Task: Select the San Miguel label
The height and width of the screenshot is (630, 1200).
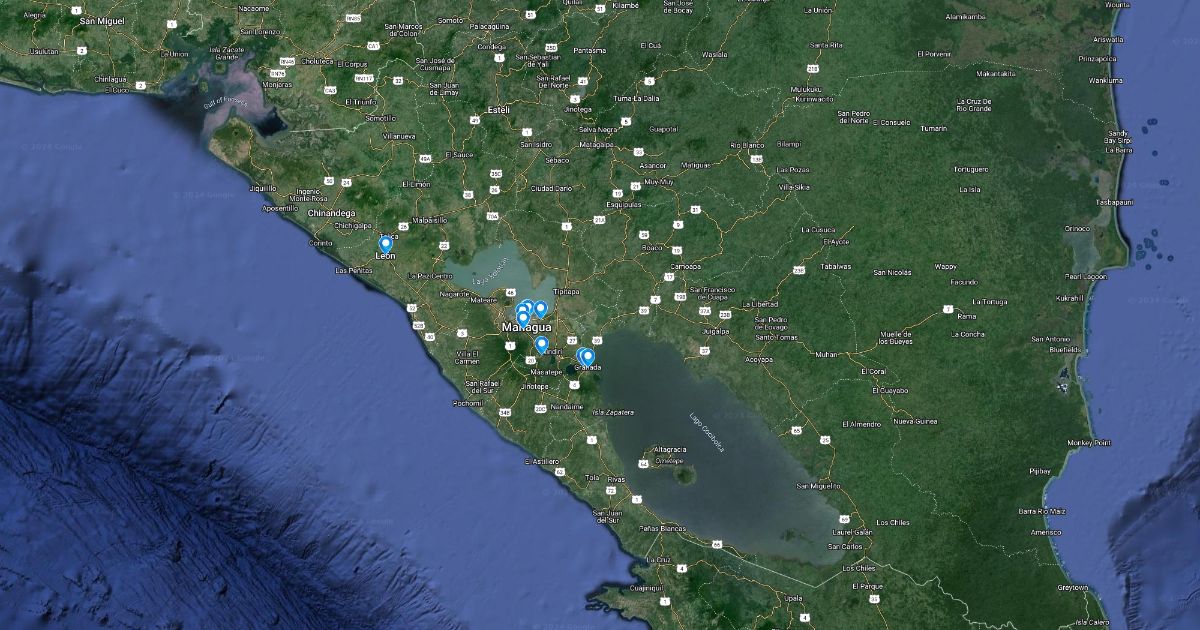Action: [x=101, y=21]
